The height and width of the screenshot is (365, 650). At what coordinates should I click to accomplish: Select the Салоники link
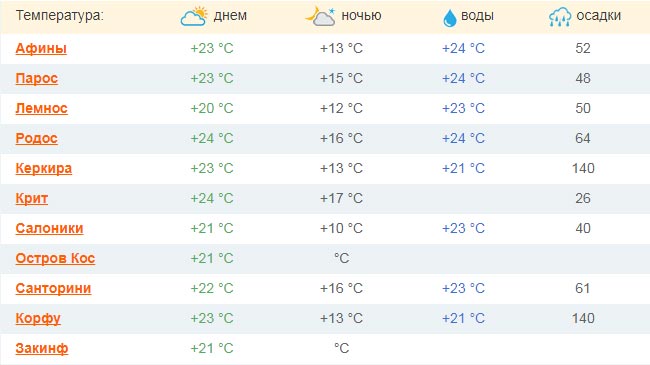49,228
